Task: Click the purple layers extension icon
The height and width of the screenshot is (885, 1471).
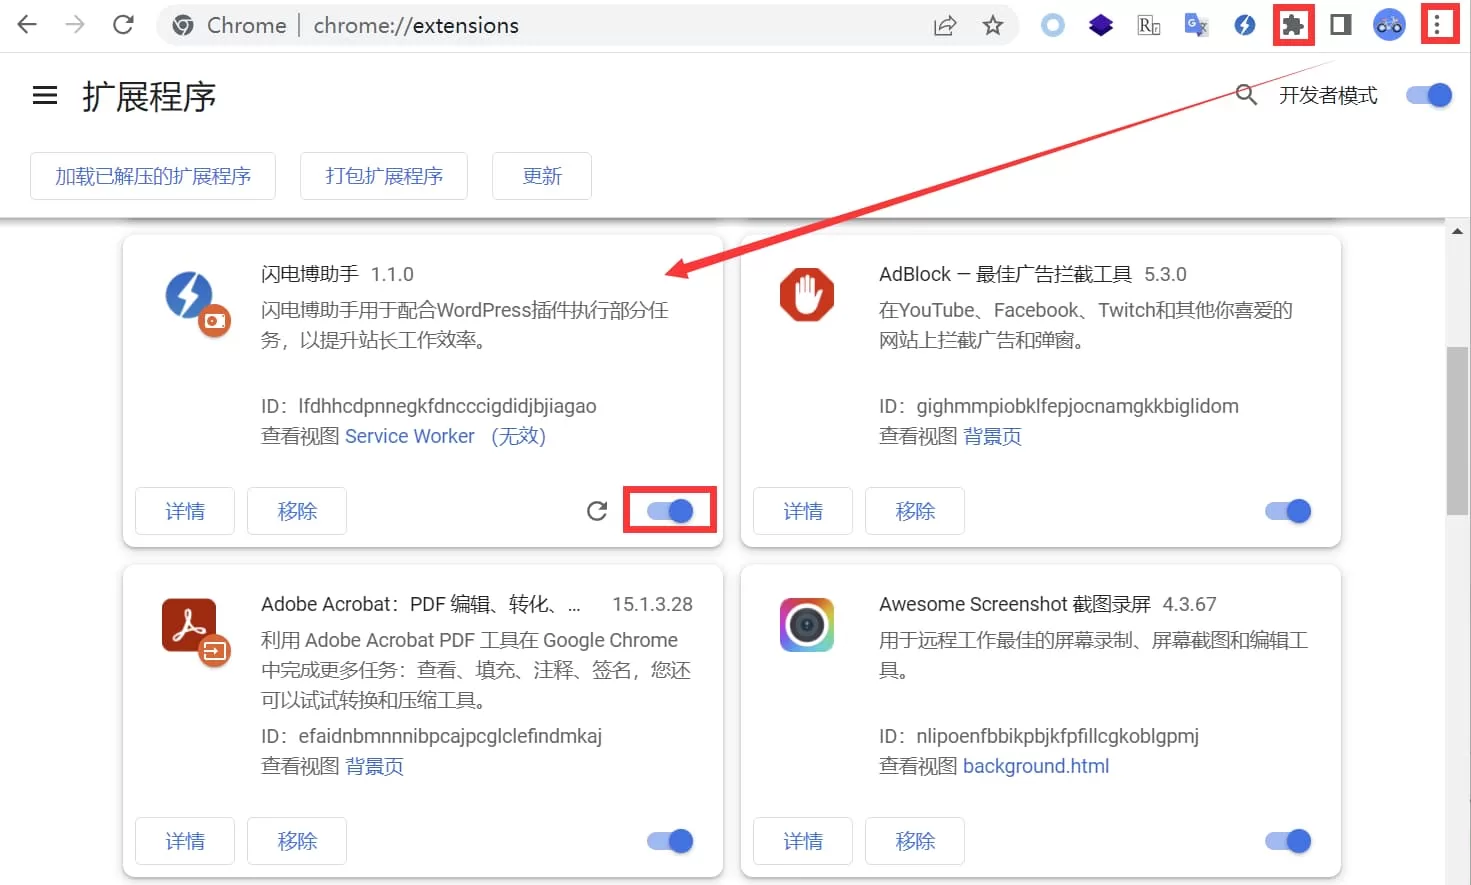Action: click(x=1100, y=25)
